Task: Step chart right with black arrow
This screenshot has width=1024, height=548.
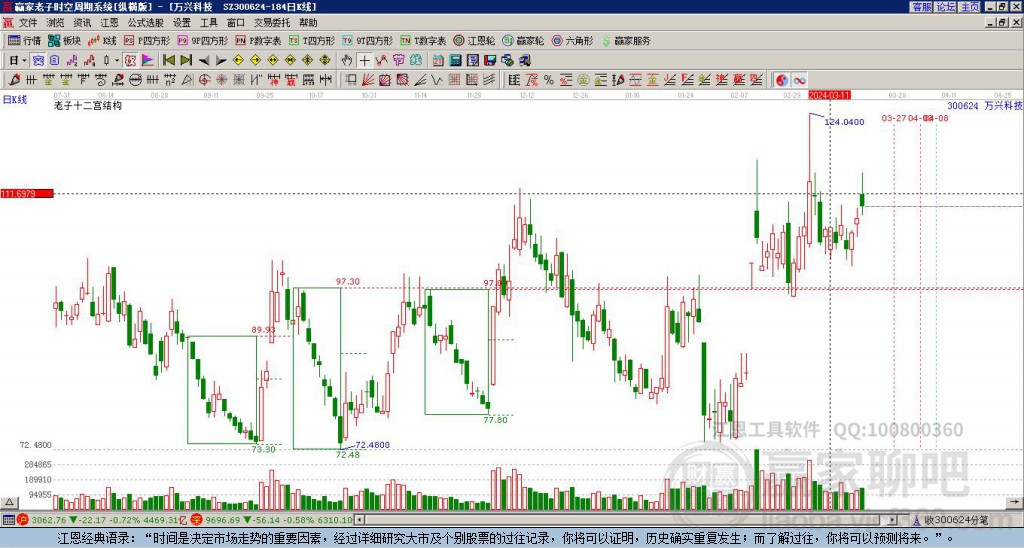Action: click(x=220, y=61)
